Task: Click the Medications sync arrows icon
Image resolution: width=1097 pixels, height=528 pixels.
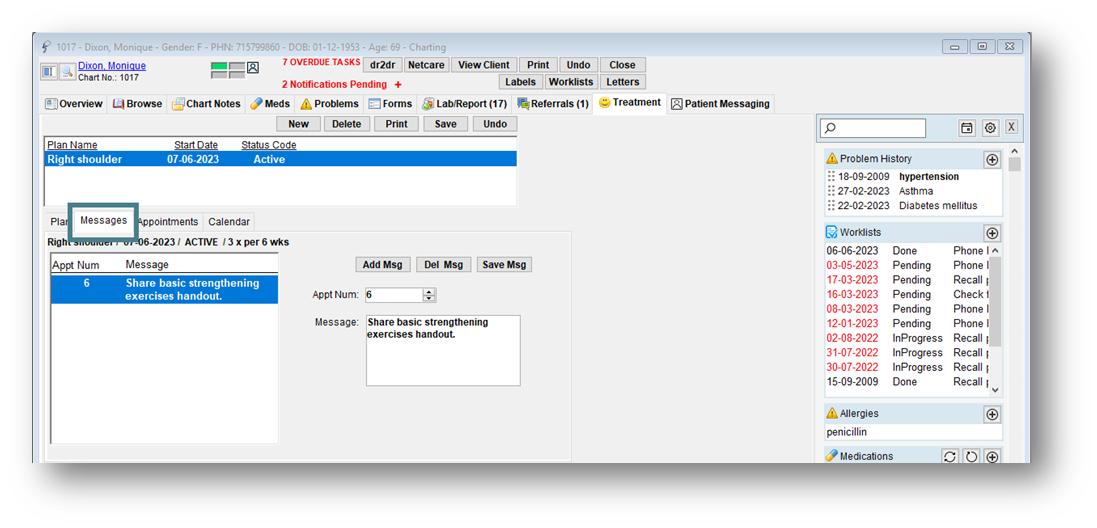Action: pos(949,457)
